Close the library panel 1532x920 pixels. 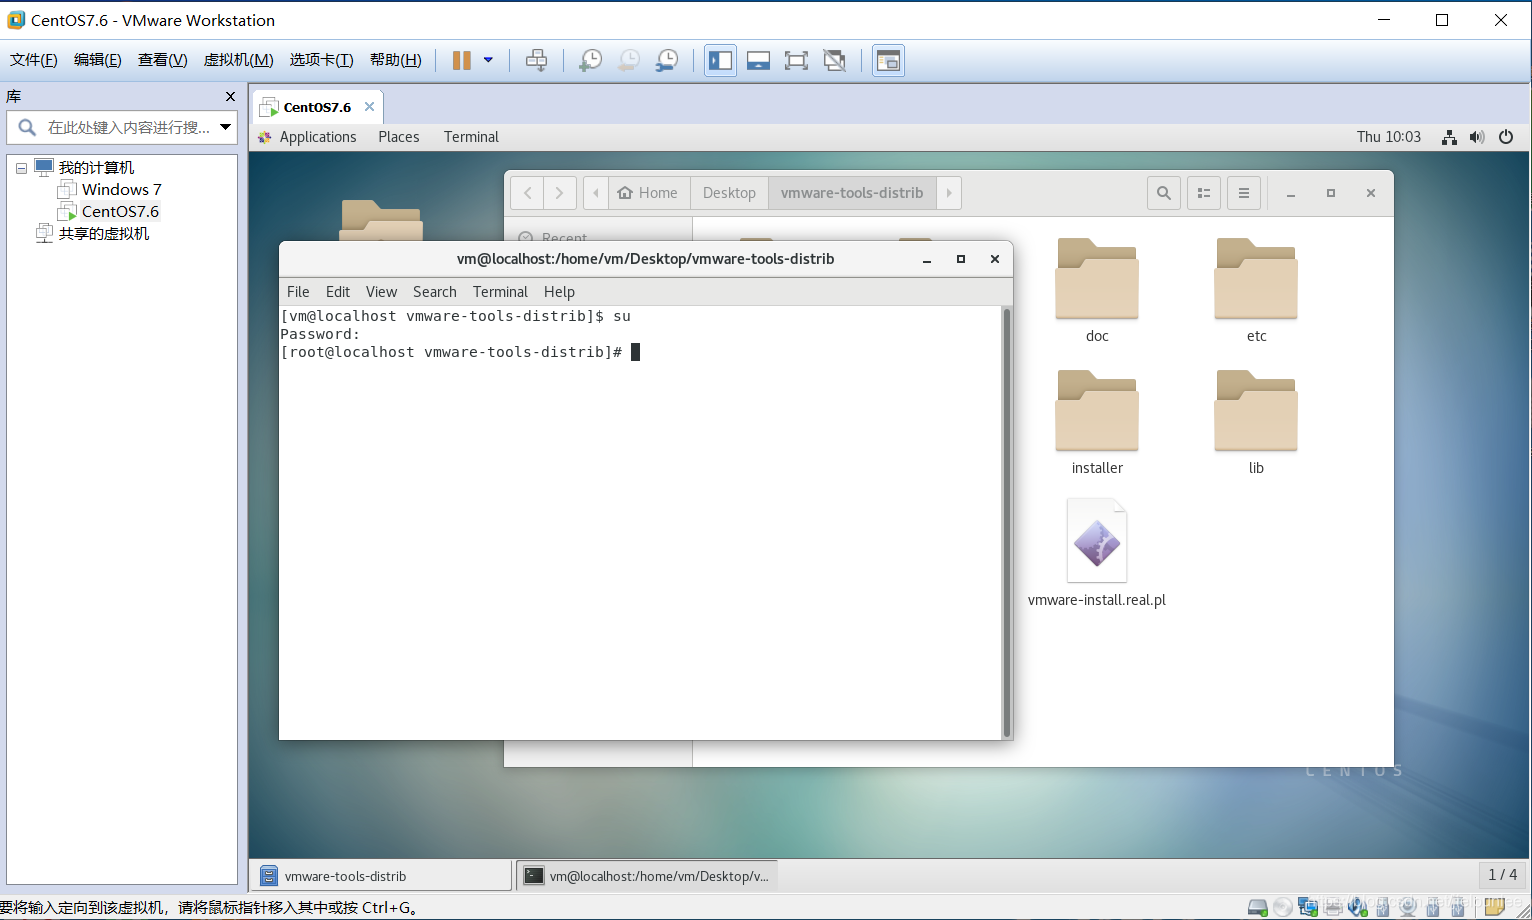(230, 97)
